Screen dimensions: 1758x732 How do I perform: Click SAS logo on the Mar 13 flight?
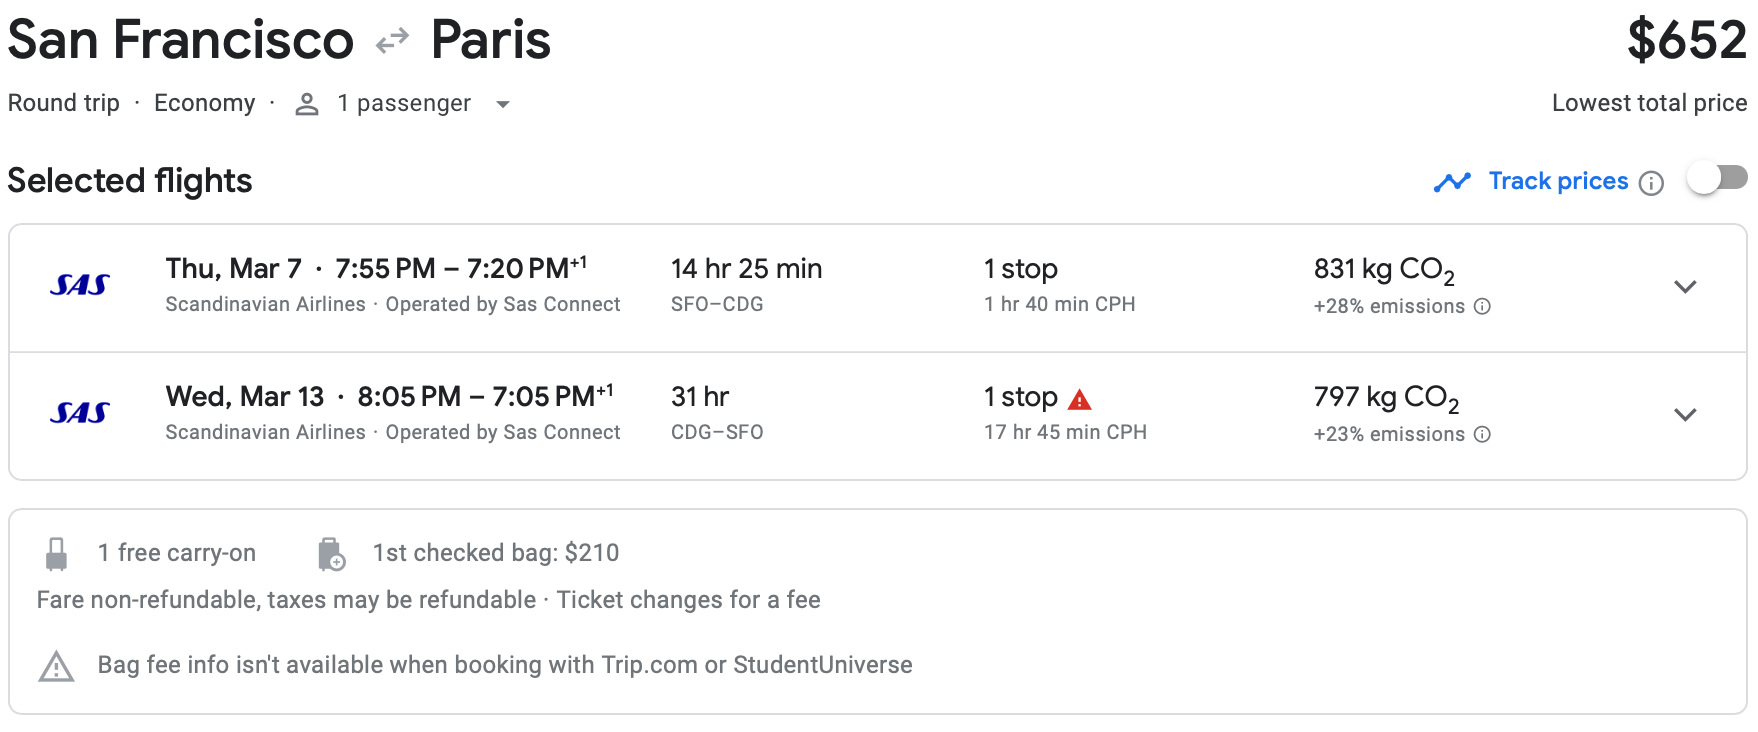80,413
